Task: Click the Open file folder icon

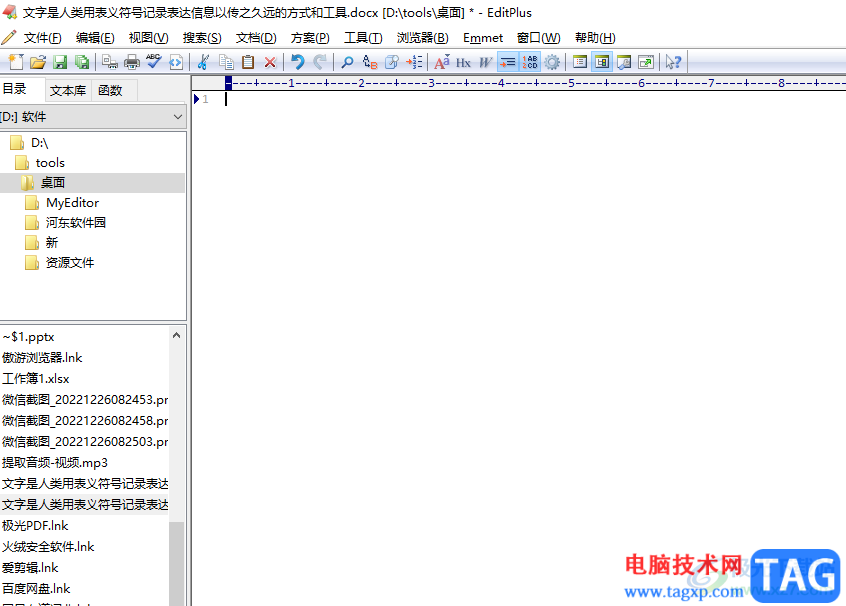Action: click(x=38, y=62)
